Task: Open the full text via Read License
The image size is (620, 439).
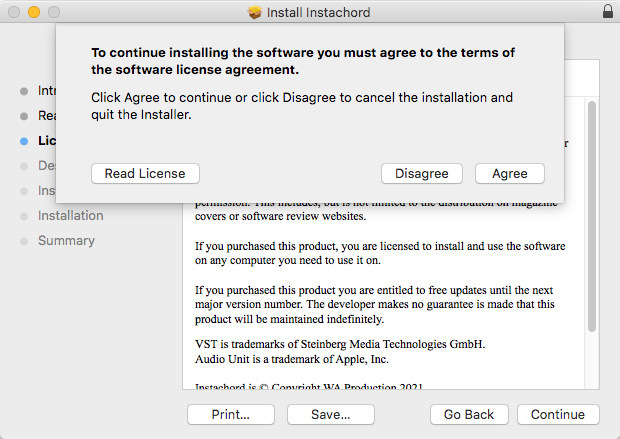Action: 145,173
